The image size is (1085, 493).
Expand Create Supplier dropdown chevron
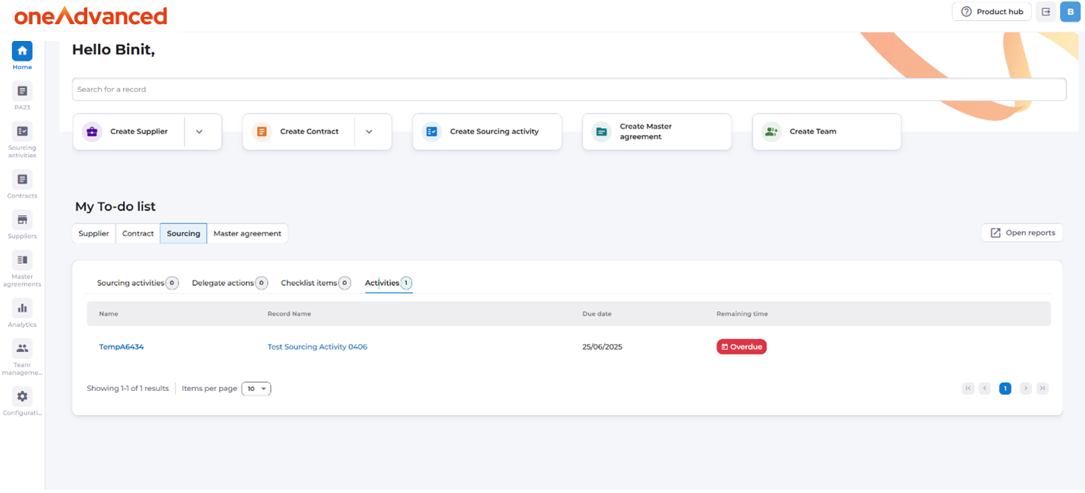click(x=199, y=132)
